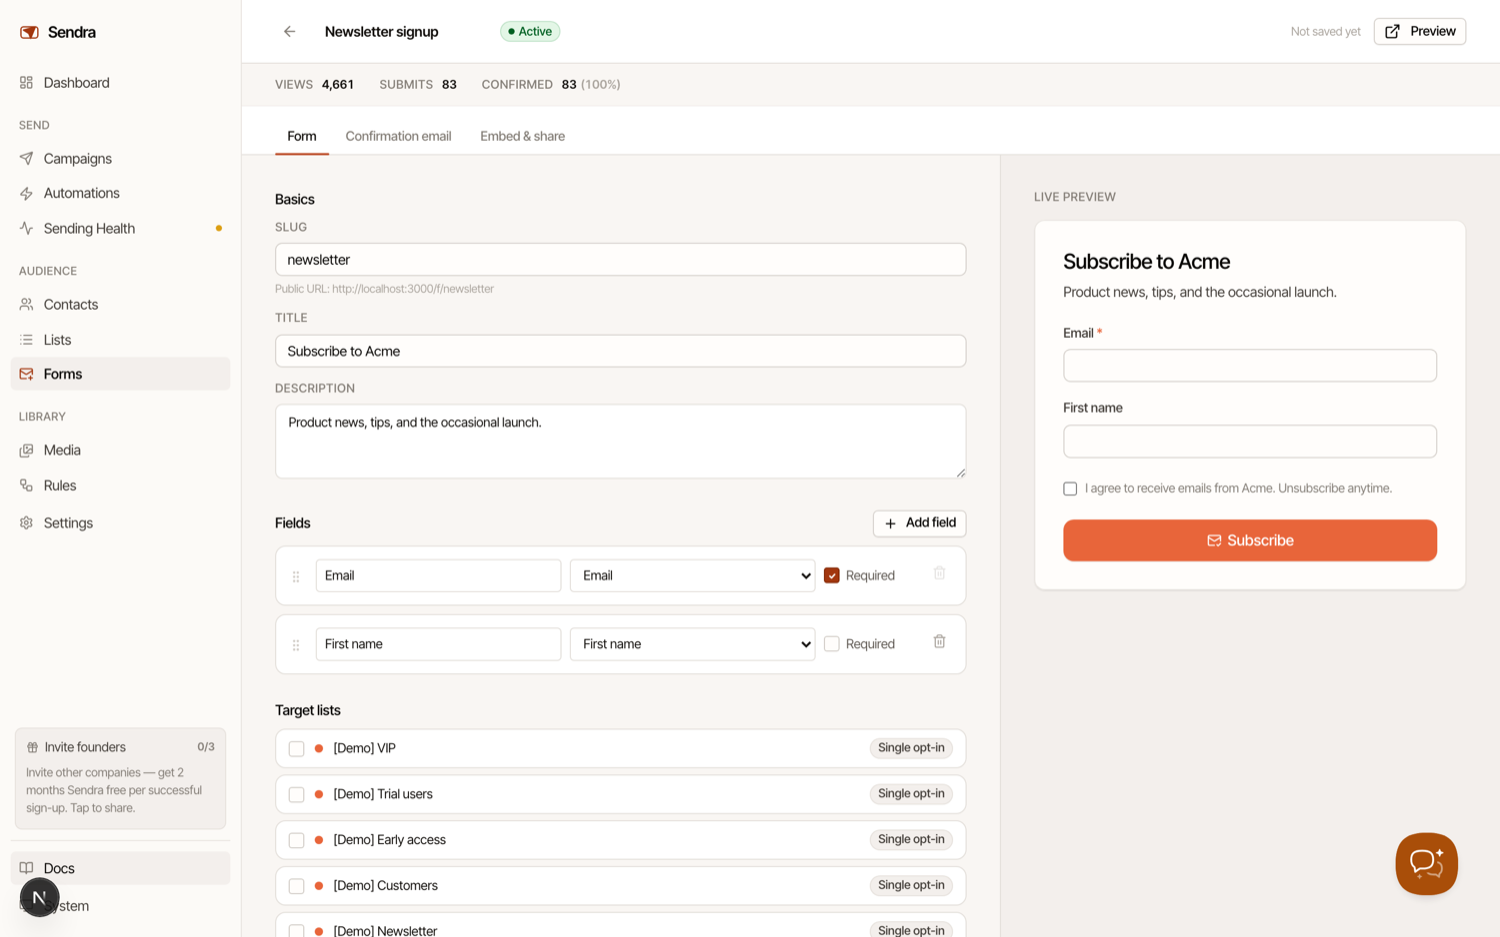Open Contacts in the sidebar
1500x937 pixels.
click(120, 304)
